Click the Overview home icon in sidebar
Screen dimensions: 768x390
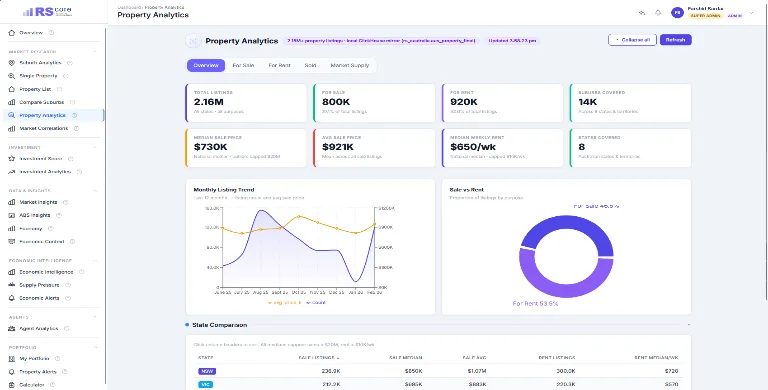(x=12, y=33)
